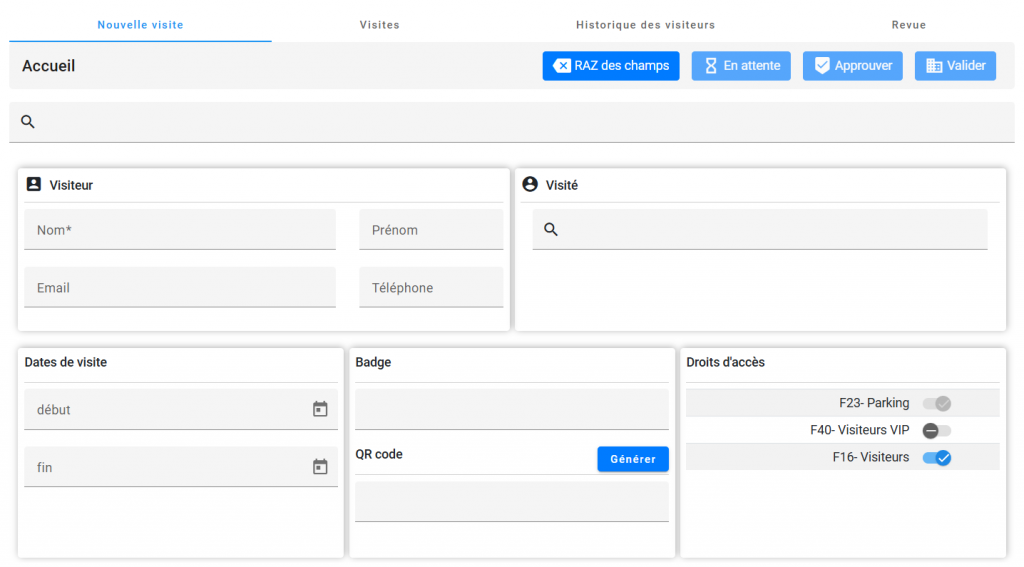
Task: Generate a QR code with Générer
Action: [x=633, y=459]
